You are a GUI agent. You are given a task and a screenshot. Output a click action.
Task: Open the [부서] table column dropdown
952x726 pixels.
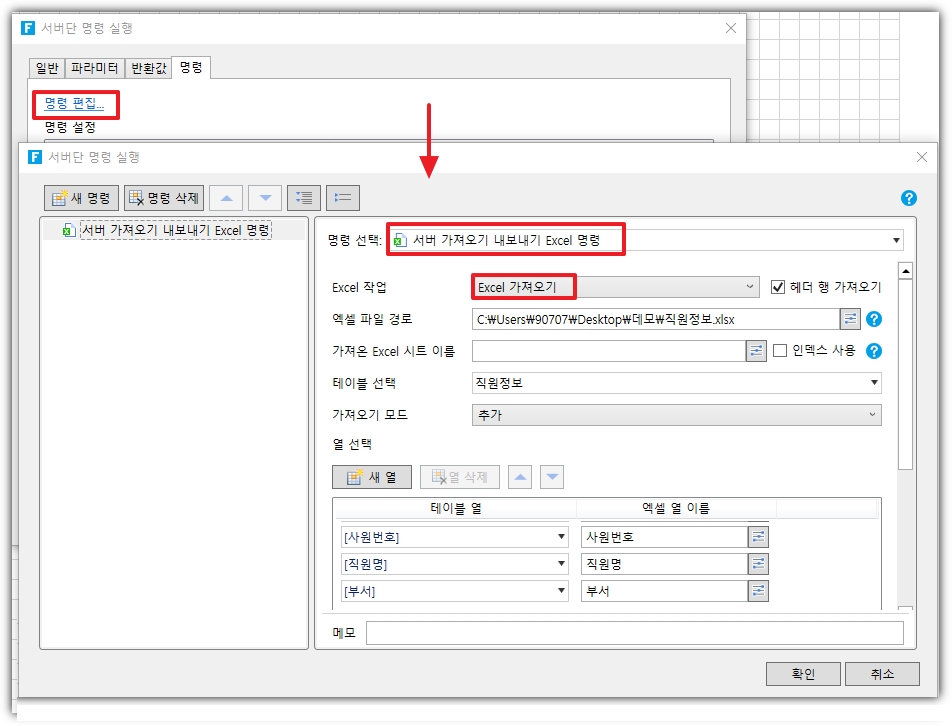454,591
